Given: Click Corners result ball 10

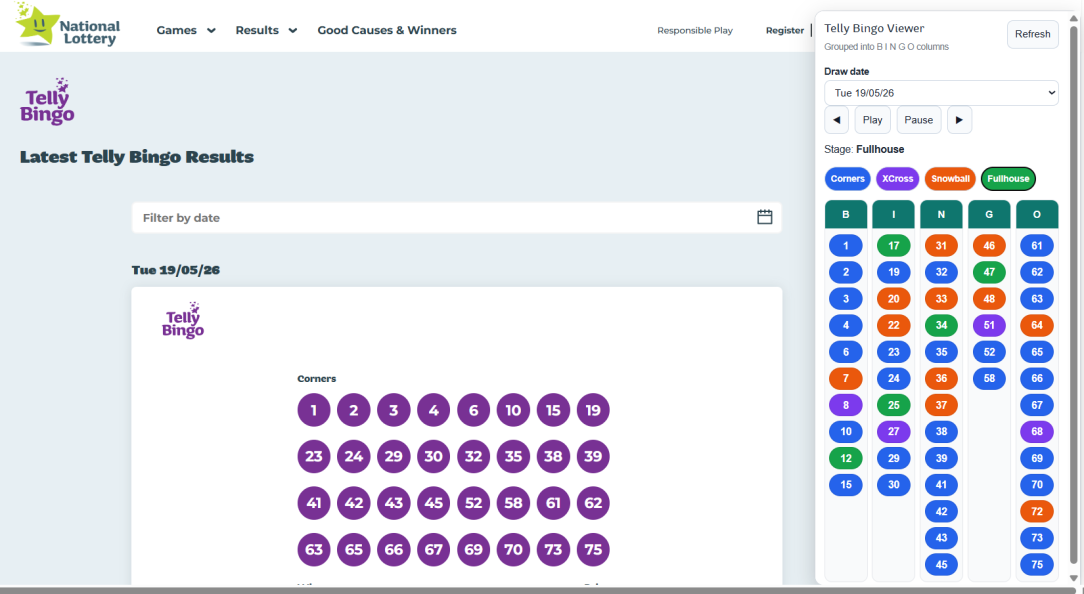Looking at the screenshot, I should click(513, 410).
